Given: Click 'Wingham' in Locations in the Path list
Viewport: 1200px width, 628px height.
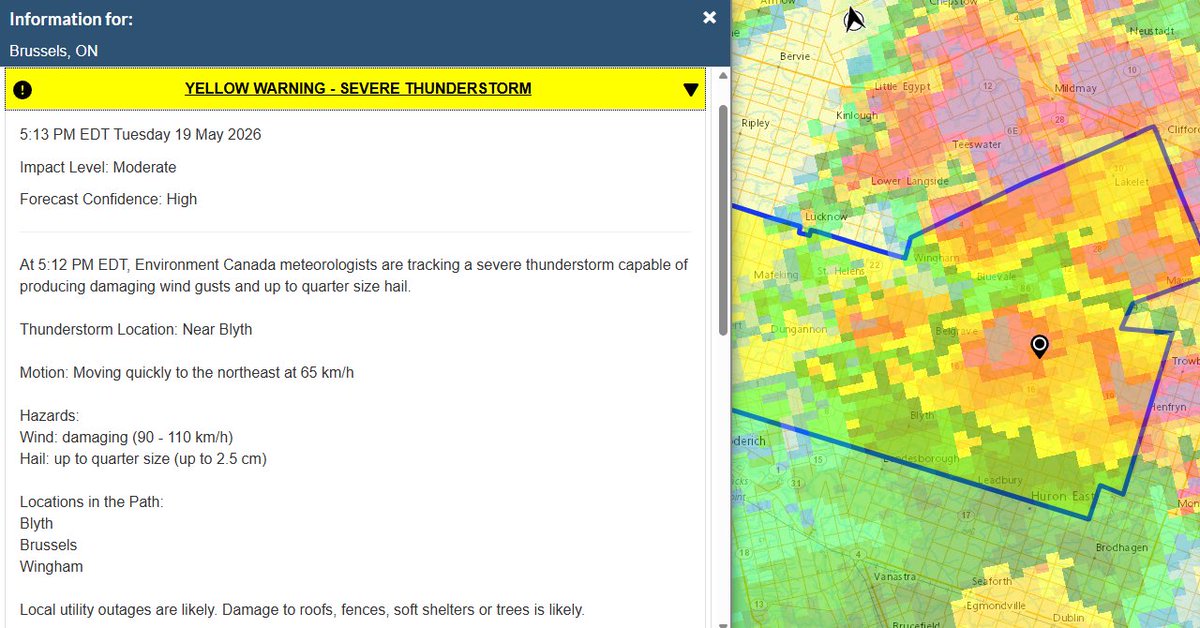Looking at the screenshot, I should 51,567.
